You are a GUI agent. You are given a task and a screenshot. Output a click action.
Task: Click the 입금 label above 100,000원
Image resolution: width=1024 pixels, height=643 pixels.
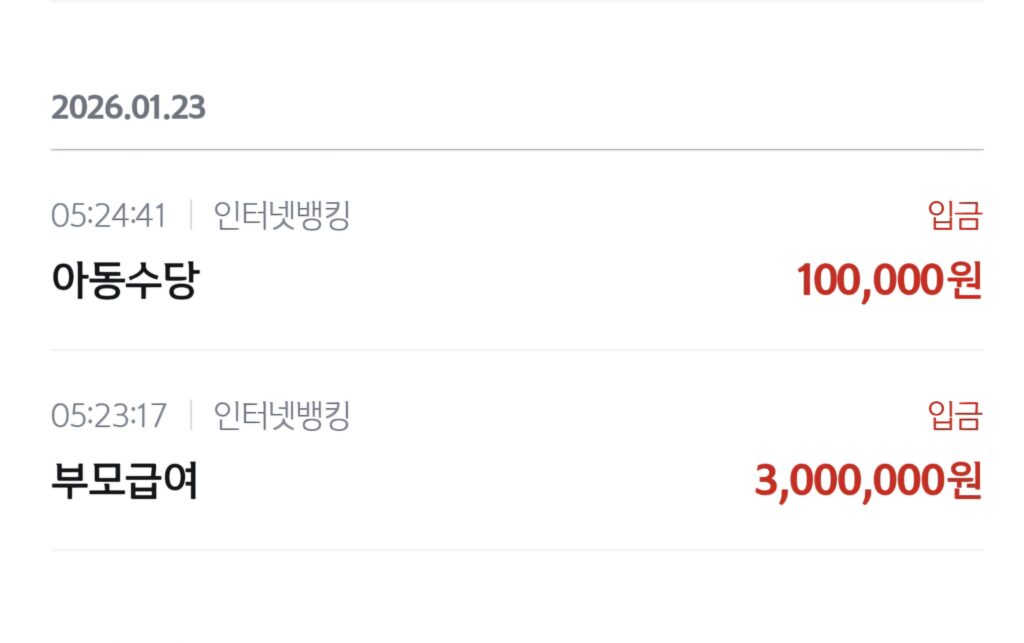(955, 215)
